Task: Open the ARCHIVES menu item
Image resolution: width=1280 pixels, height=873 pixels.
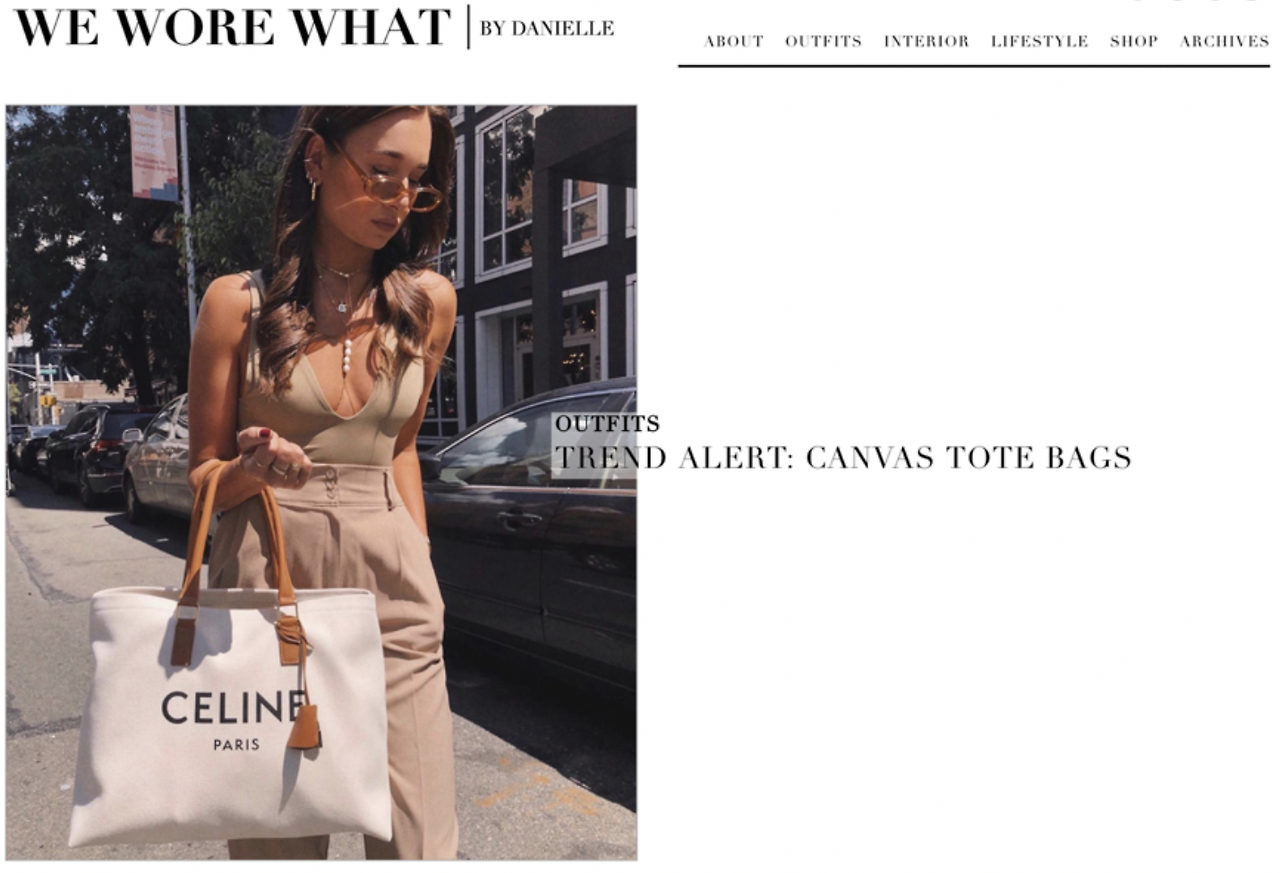Action: 1224,41
